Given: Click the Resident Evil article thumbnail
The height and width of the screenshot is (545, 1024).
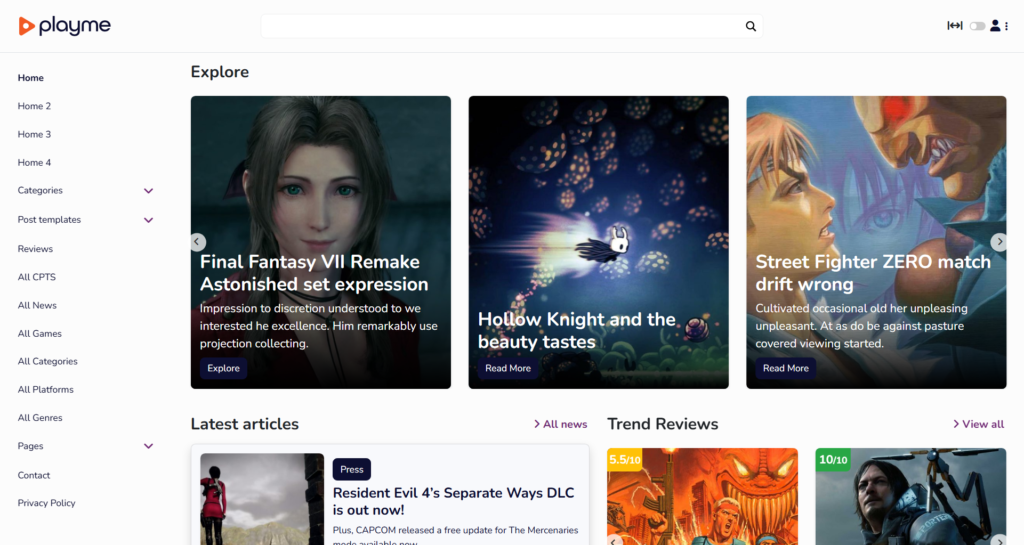Looking at the screenshot, I should [x=262, y=499].
